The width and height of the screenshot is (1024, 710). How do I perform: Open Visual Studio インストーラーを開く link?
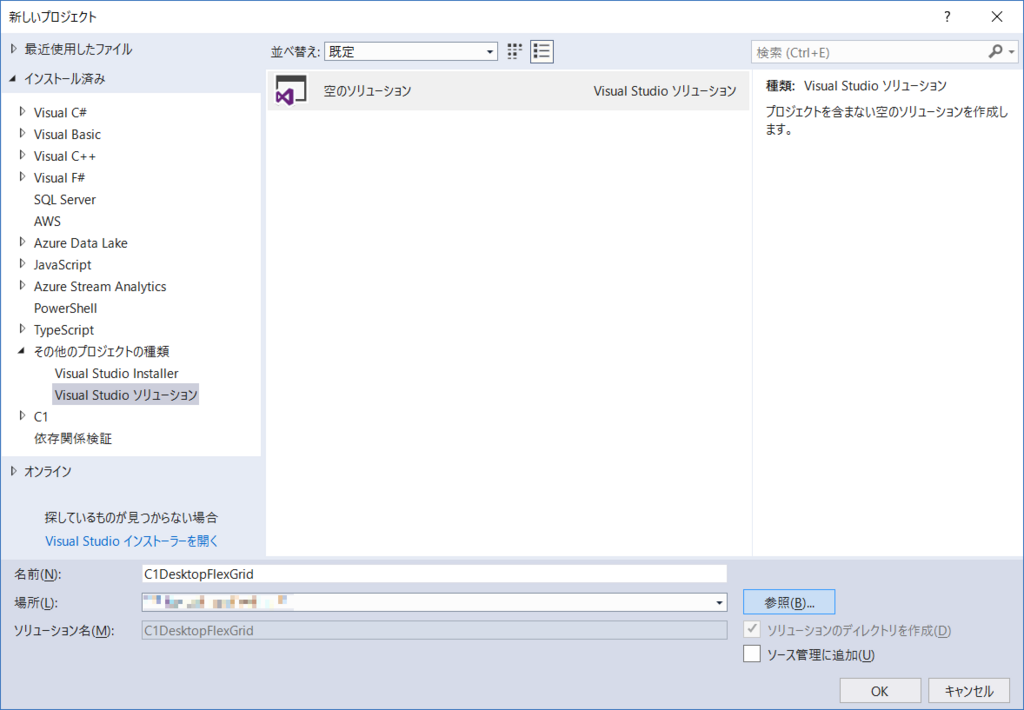(131, 541)
